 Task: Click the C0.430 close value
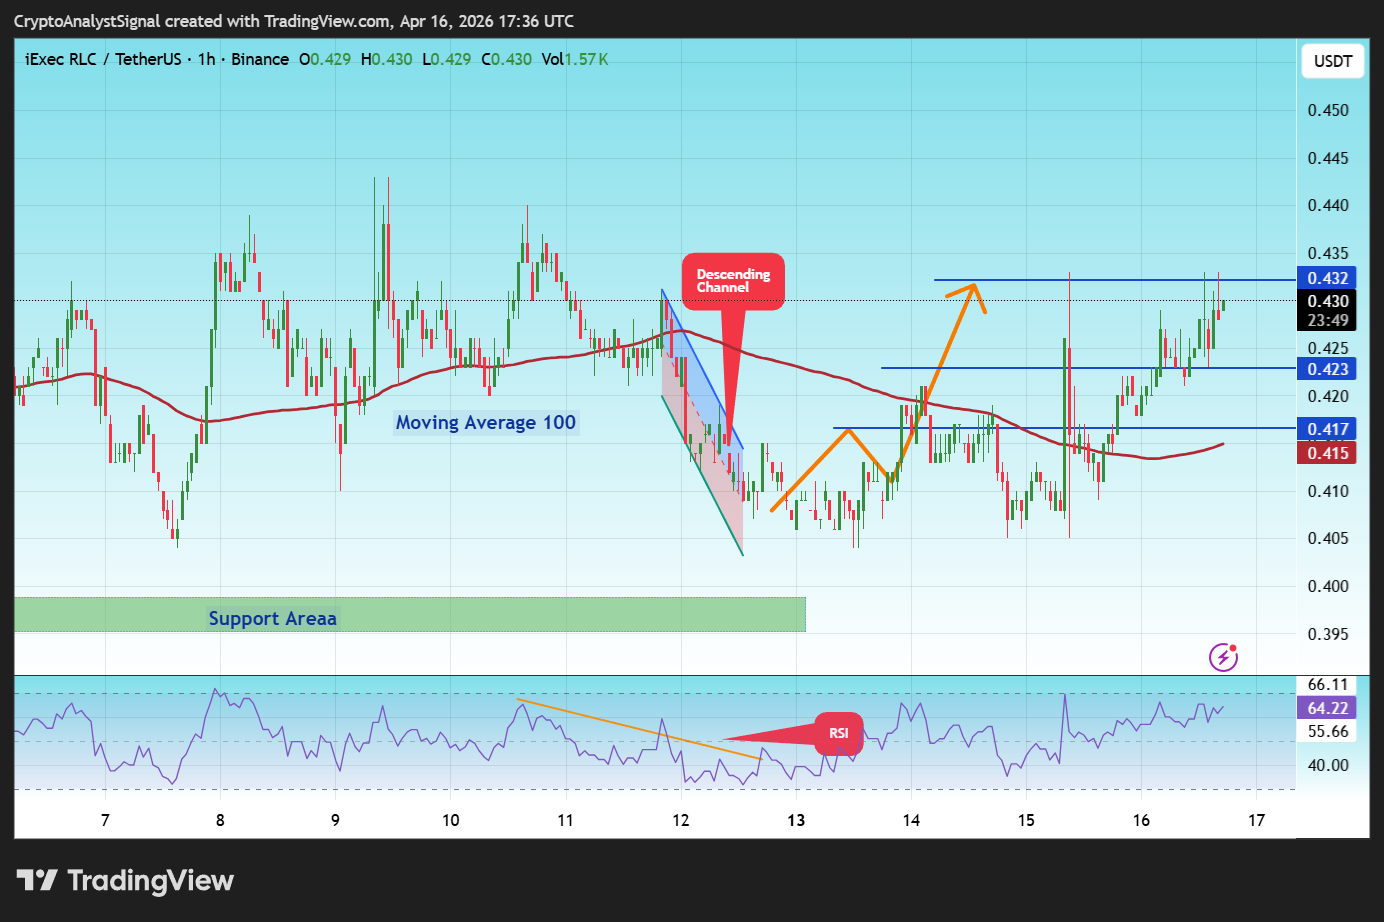pyautogui.click(x=507, y=59)
